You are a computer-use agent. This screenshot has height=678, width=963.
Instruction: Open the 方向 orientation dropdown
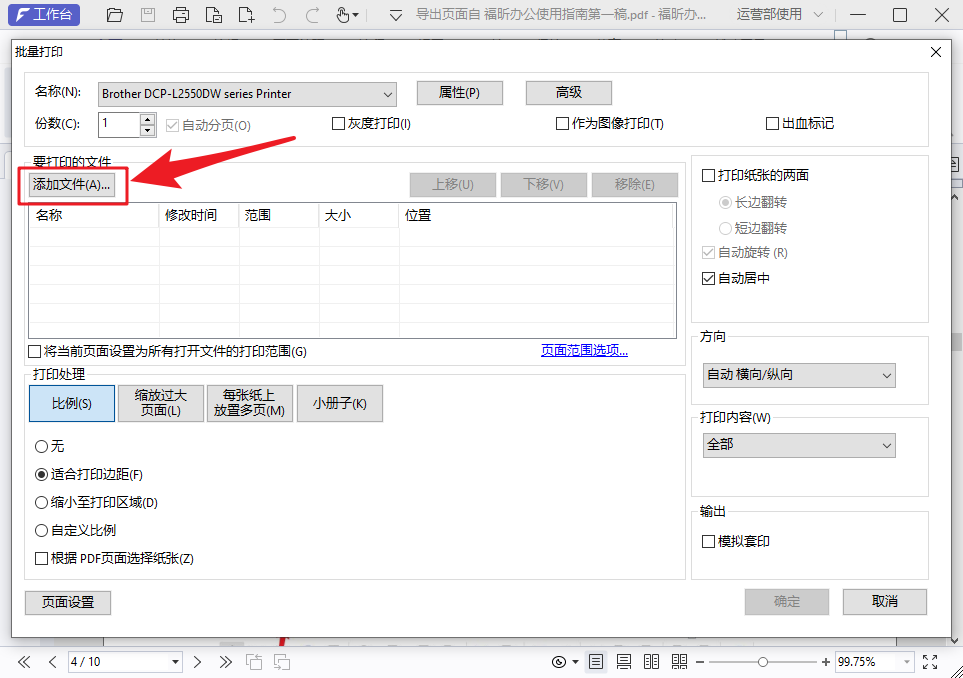click(799, 375)
